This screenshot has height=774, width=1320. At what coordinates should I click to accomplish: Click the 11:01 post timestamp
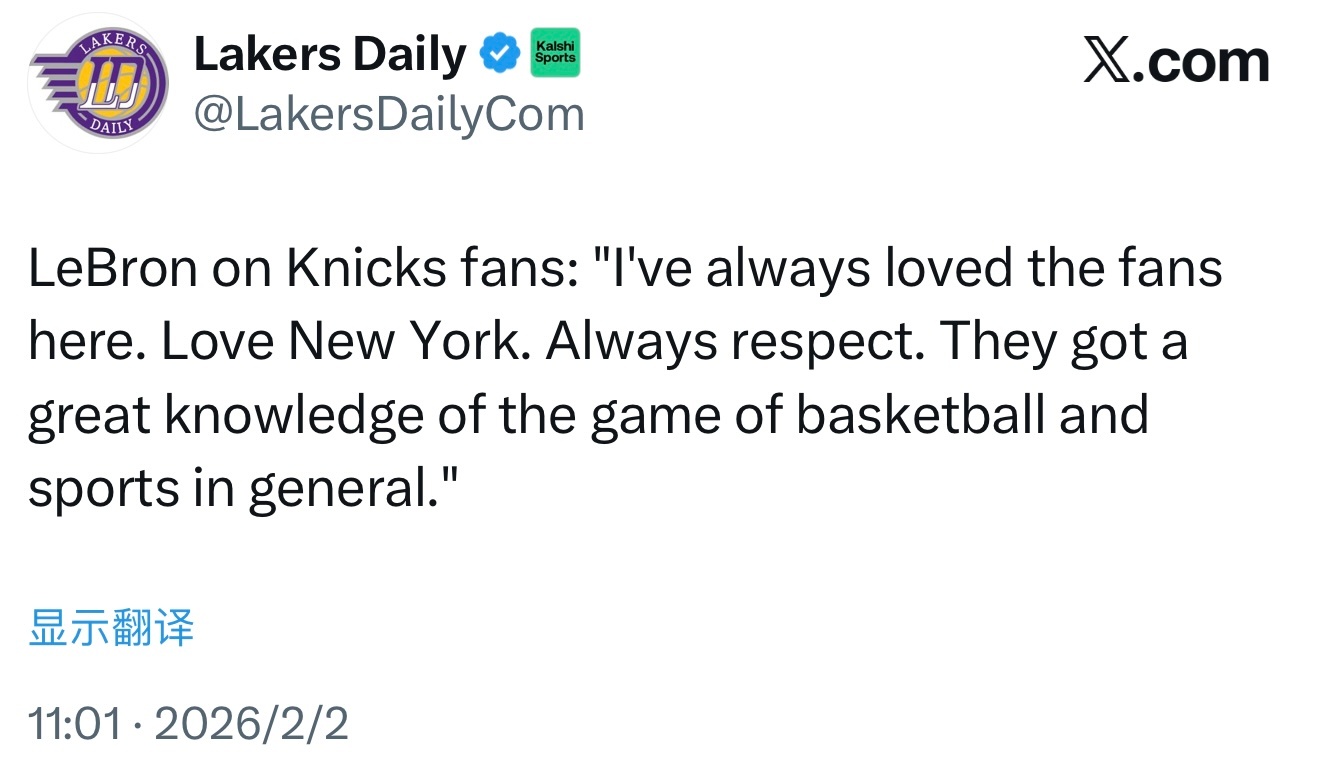point(75,723)
